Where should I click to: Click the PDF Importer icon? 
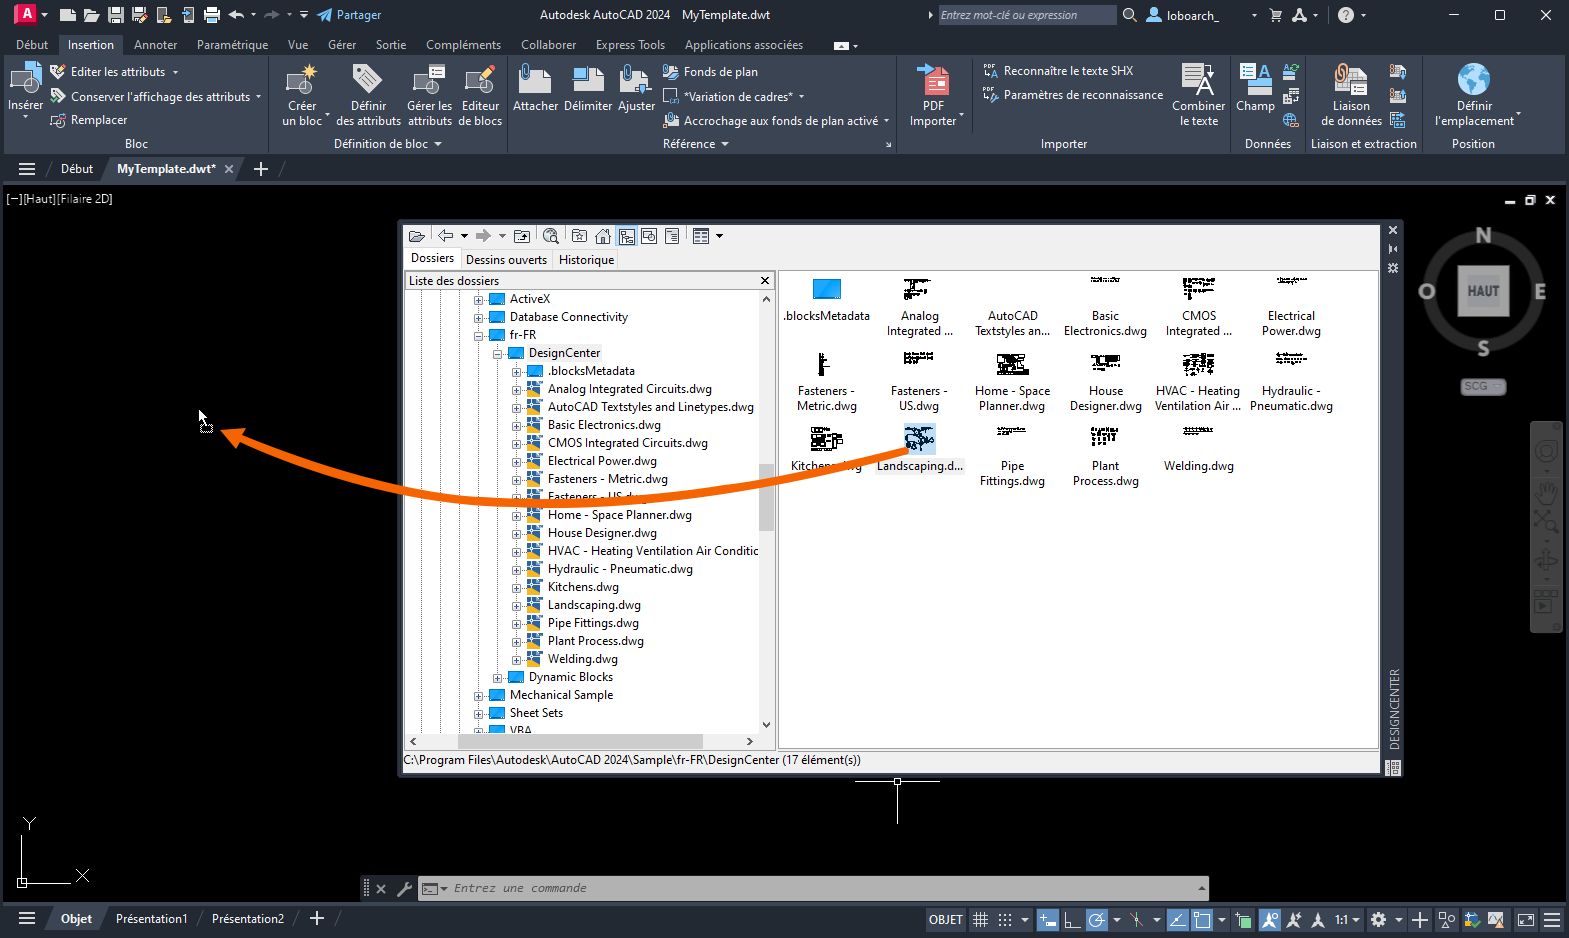[x=933, y=80]
